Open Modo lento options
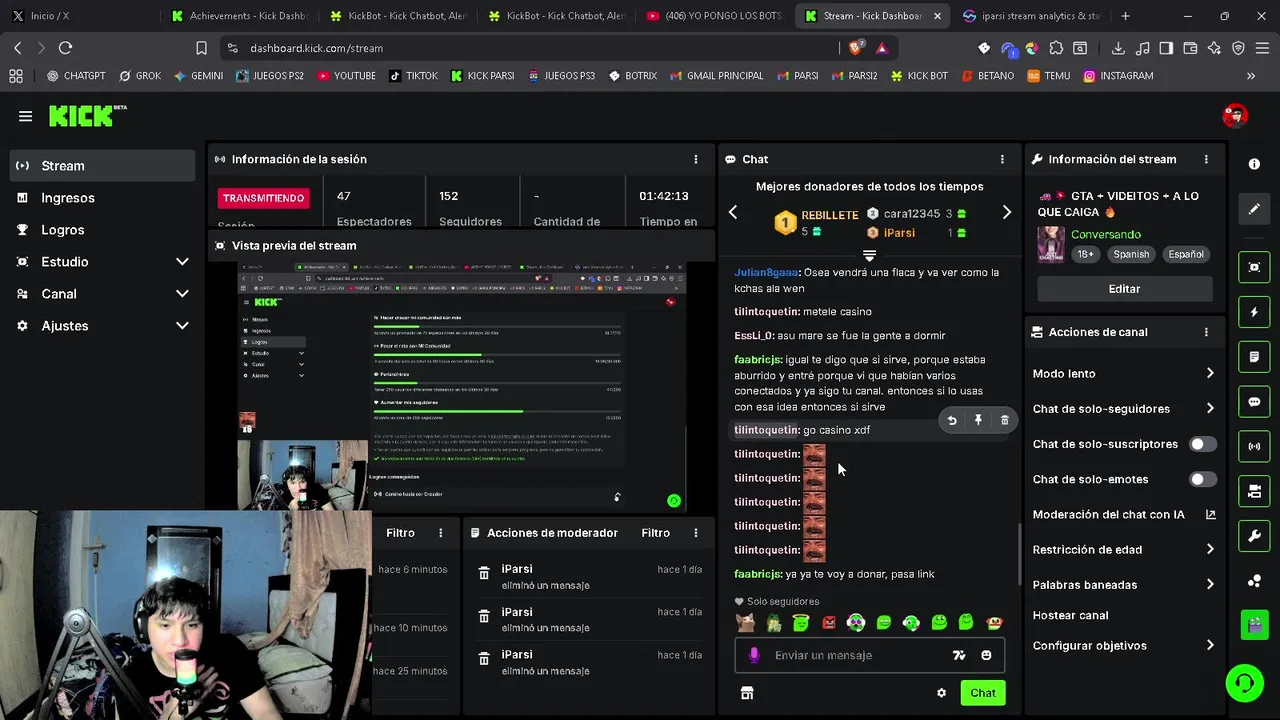The height and width of the screenshot is (720, 1280). [x=1124, y=373]
